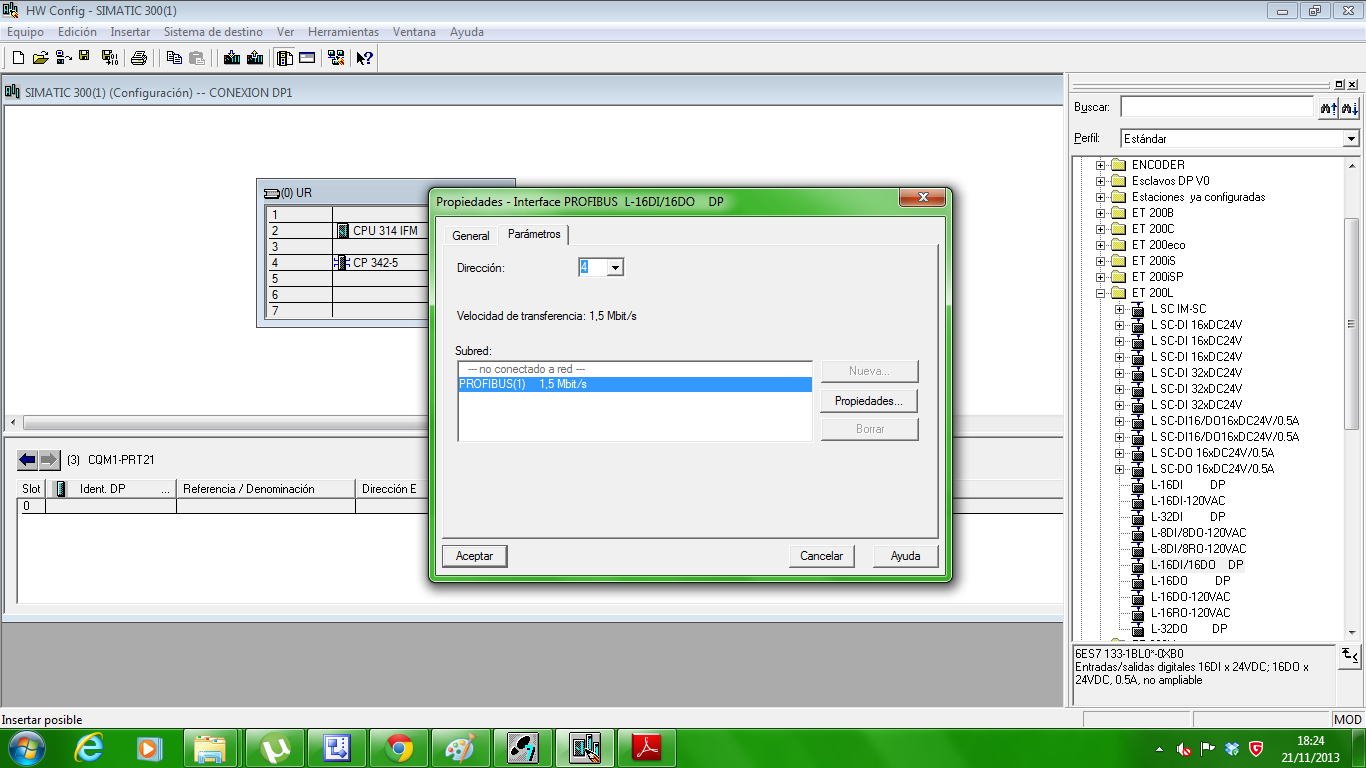Click the search downward binoculars icon

1350,107
